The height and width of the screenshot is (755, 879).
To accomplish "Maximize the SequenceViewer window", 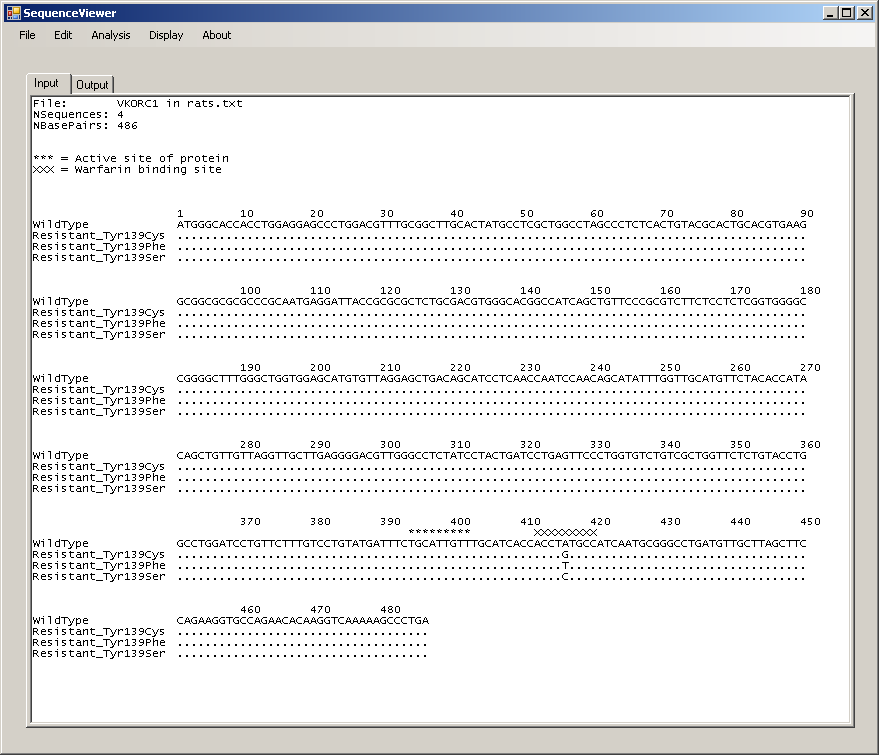I will tap(847, 13).
